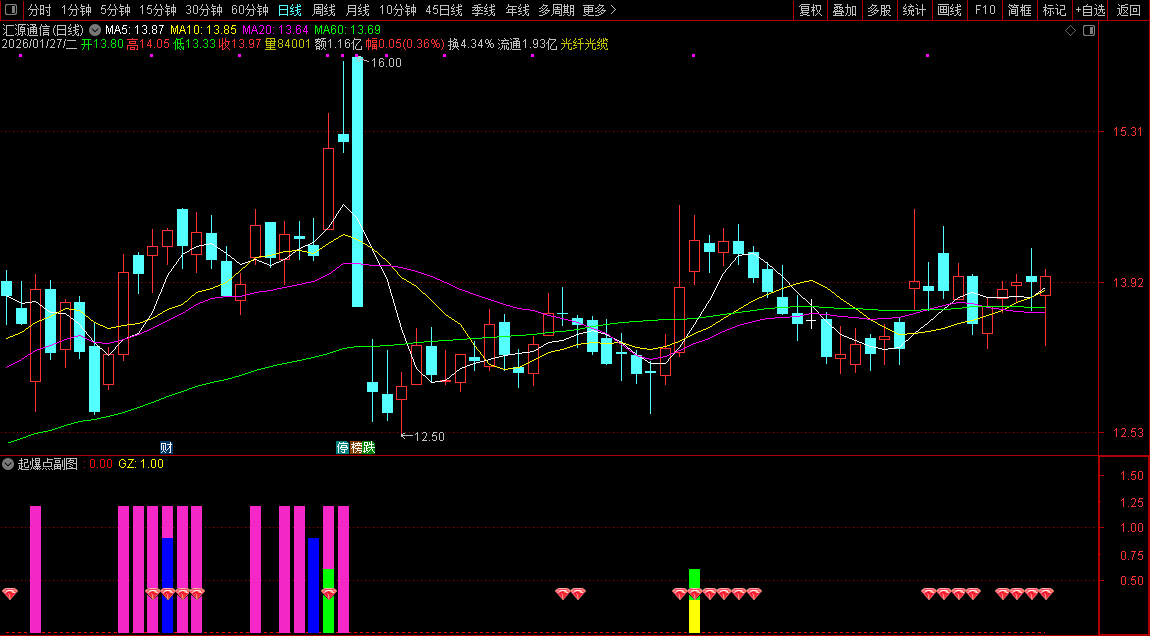Click the yellow bar in the sub-chart
Image resolution: width=1150 pixels, height=636 pixels.
695,616
